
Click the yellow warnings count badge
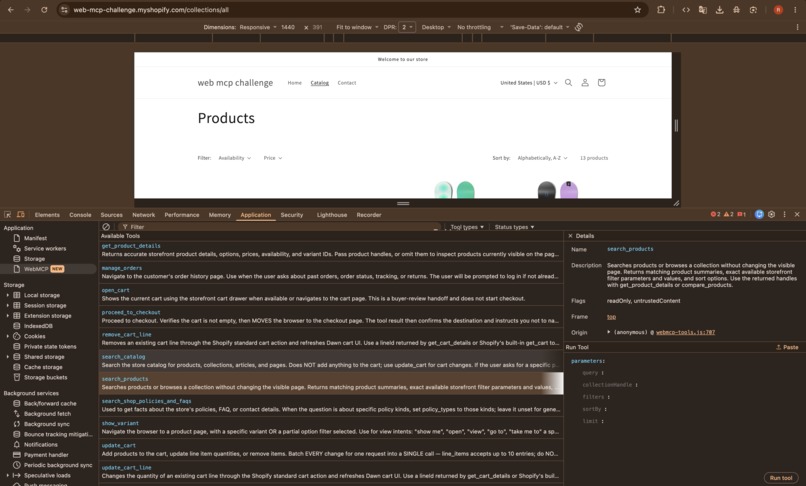pos(728,214)
